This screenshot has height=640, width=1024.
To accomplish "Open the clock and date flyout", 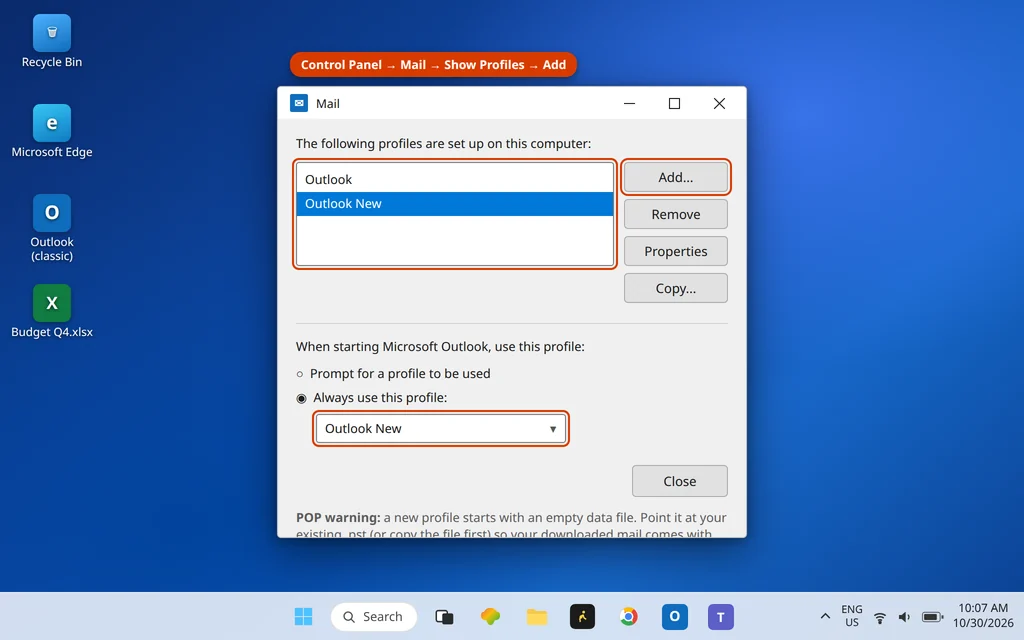I will [x=983, y=616].
